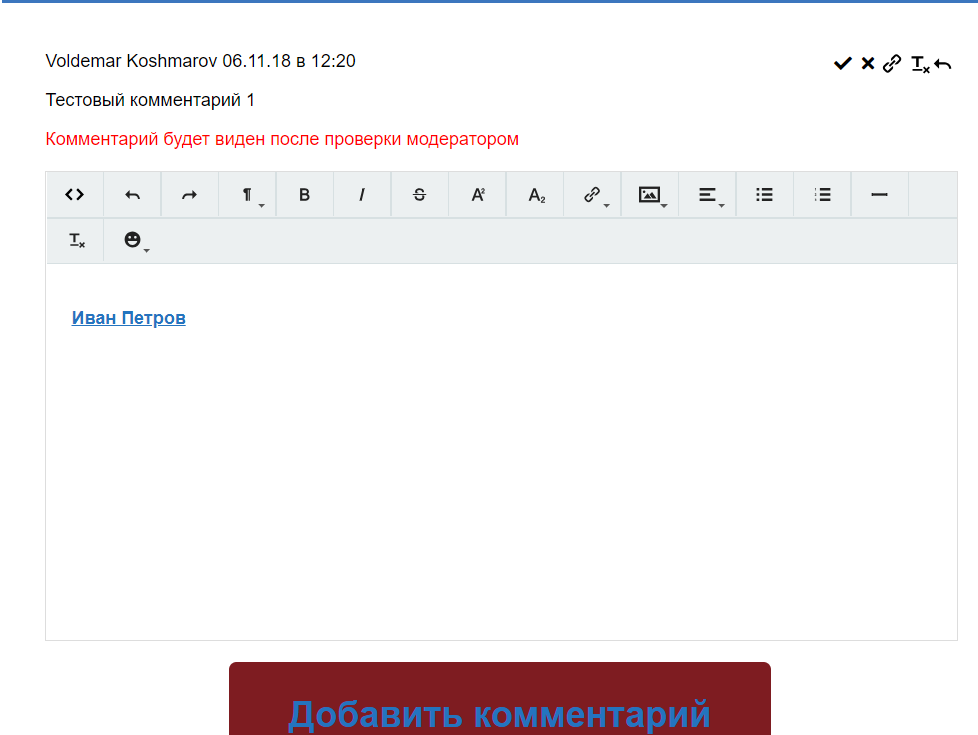Toggle strikethrough formatting

pos(420,195)
